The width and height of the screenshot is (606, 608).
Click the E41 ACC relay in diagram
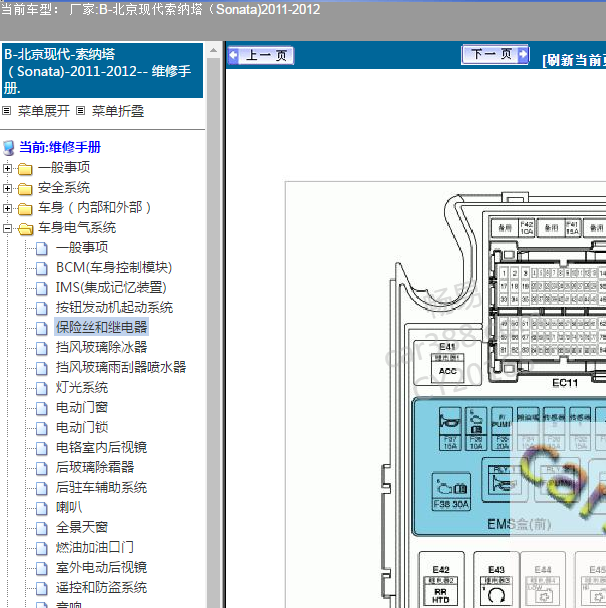click(447, 363)
